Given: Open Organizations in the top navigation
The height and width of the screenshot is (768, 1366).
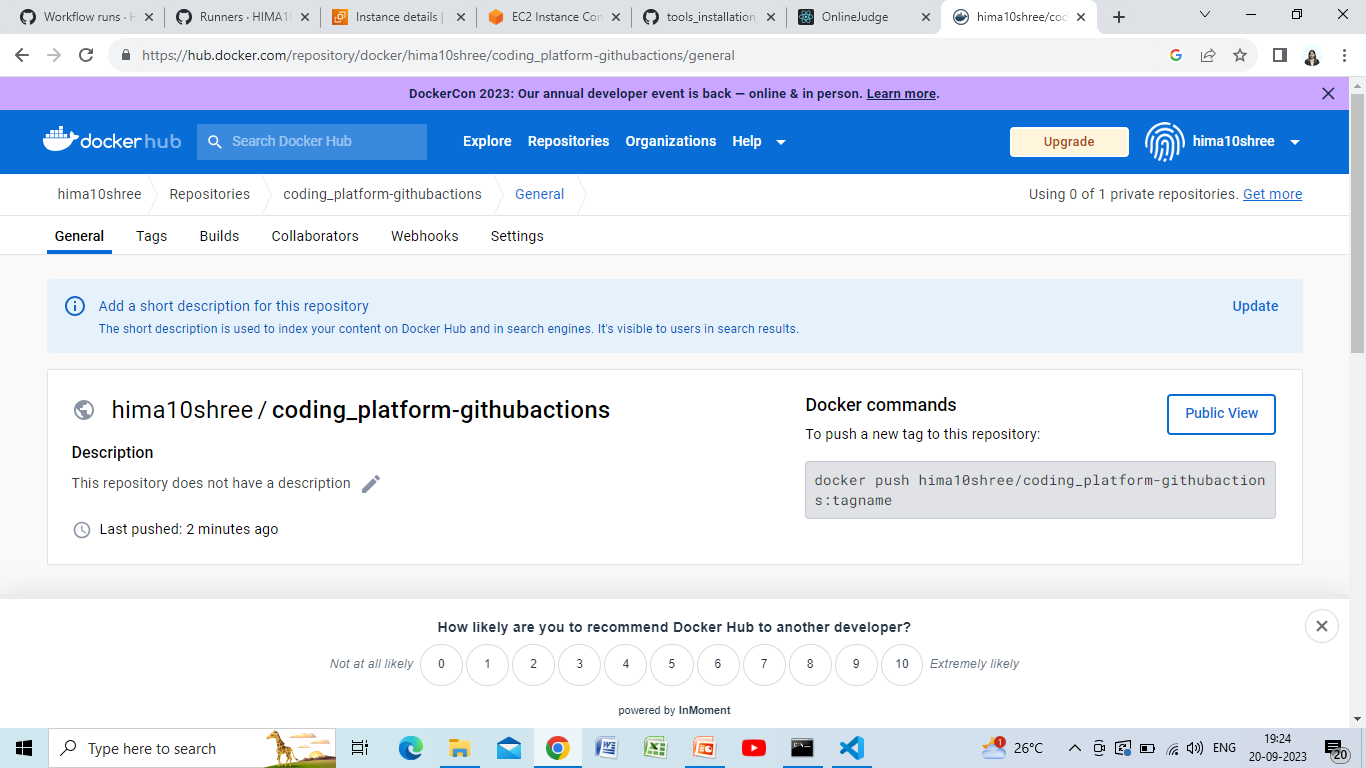Looking at the screenshot, I should (x=671, y=141).
